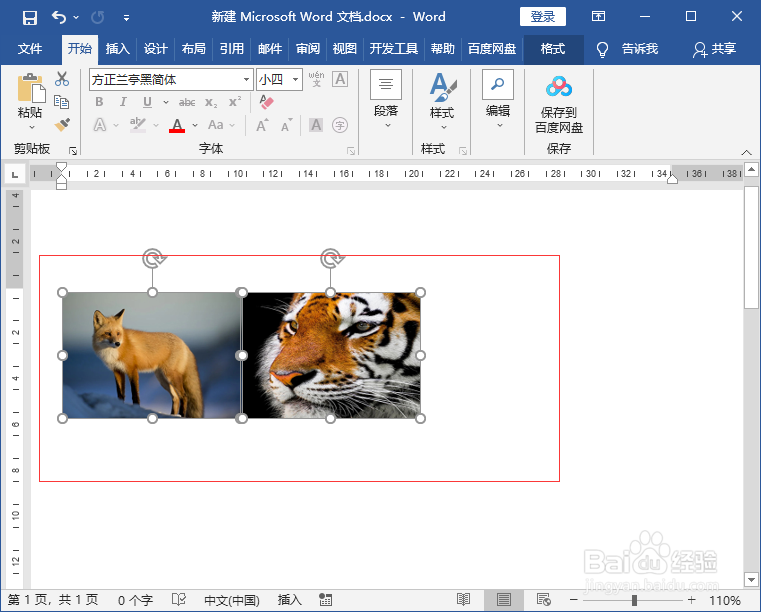Viewport: 761px width, 612px height.
Task: Click the 登录 sign-in button
Action: (543, 17)
